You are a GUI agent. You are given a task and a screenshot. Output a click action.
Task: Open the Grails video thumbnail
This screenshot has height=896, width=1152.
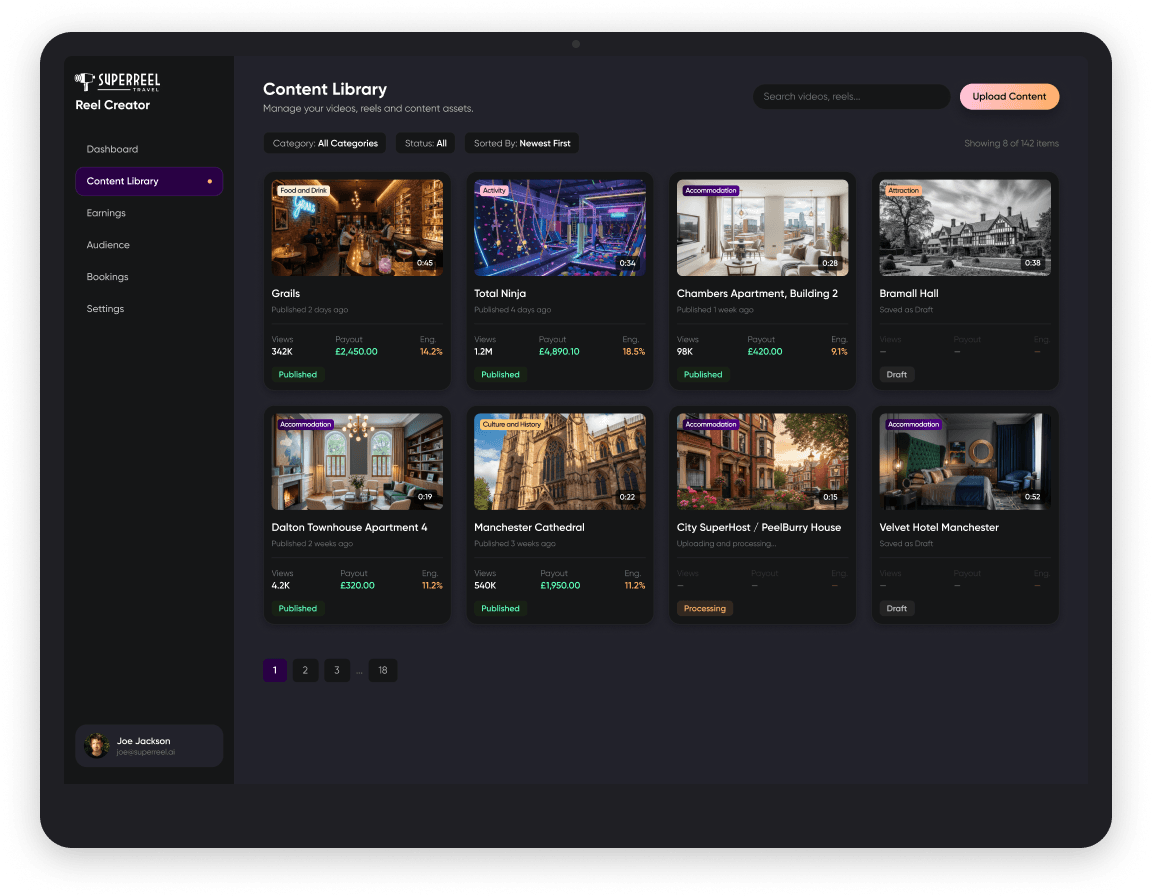click(x=357, y=228)
